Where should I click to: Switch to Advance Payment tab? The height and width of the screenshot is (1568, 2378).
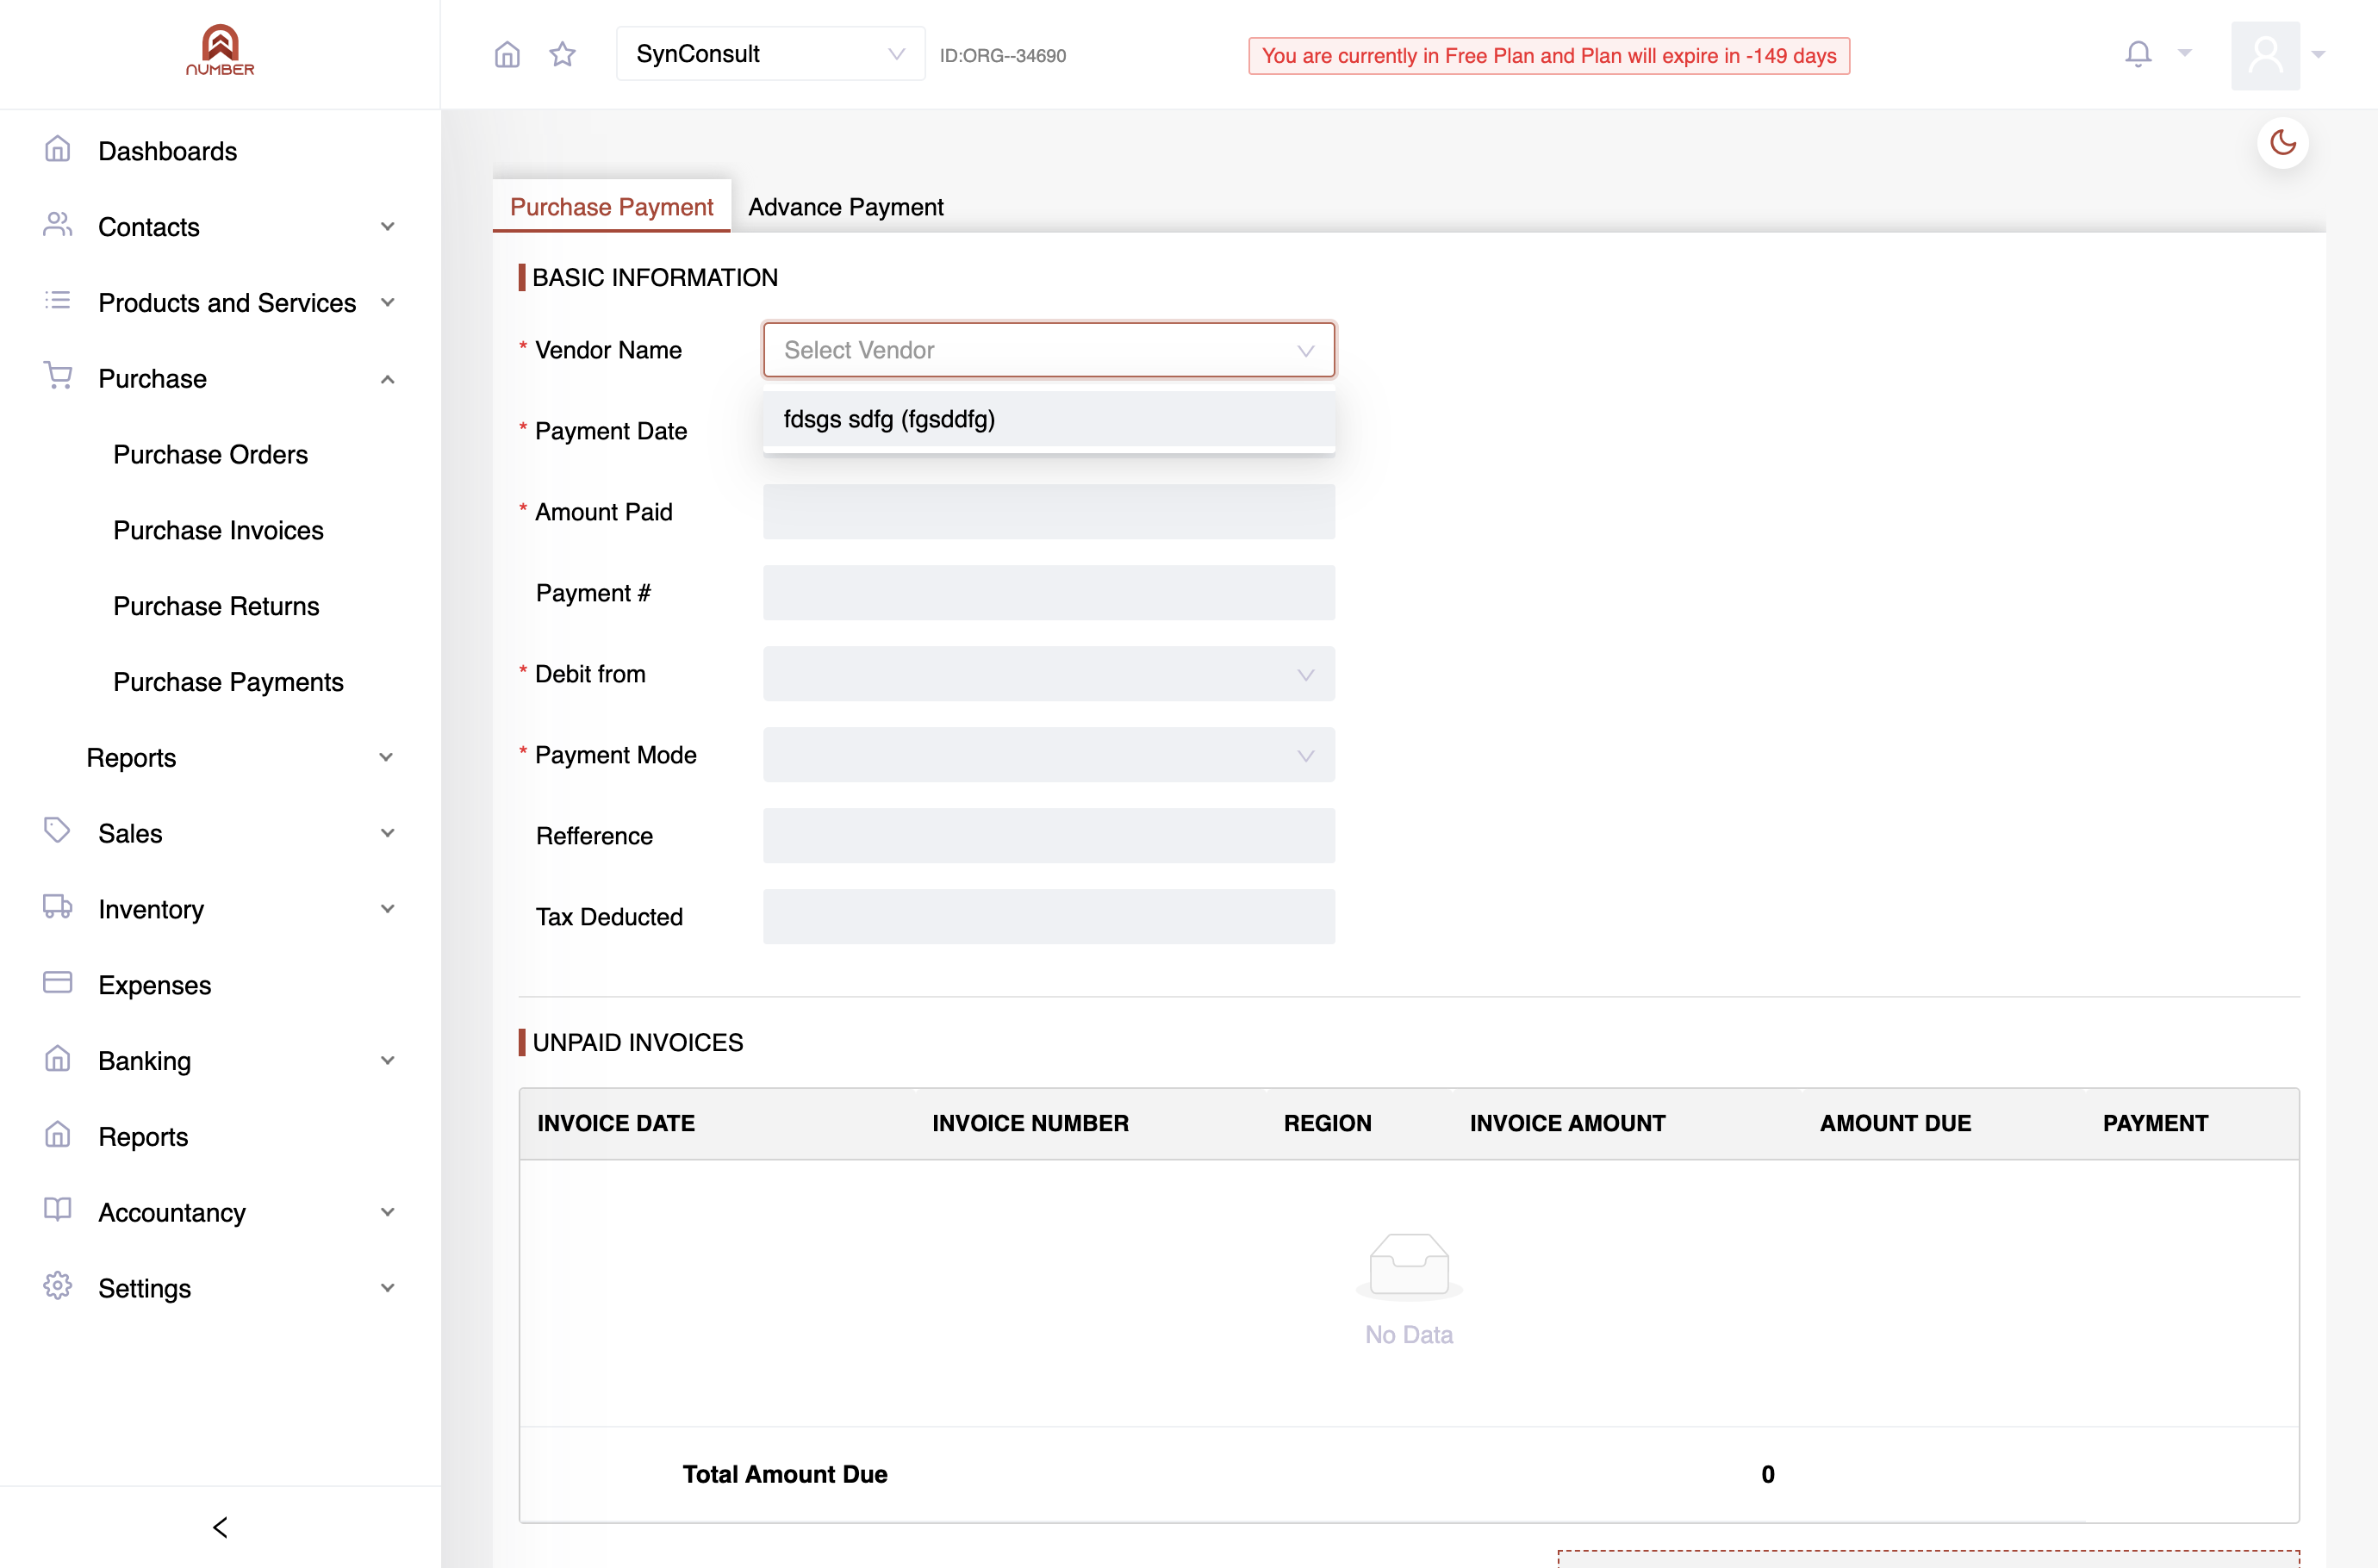[x=846, y=207]
